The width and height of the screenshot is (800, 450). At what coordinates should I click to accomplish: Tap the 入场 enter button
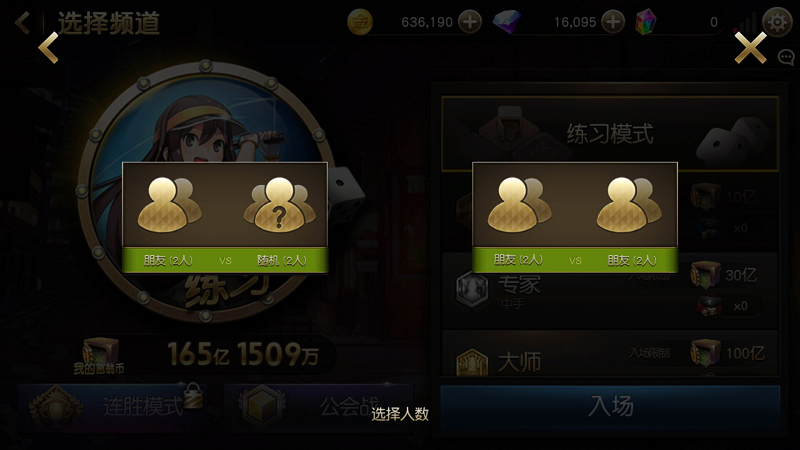[610, 407]
